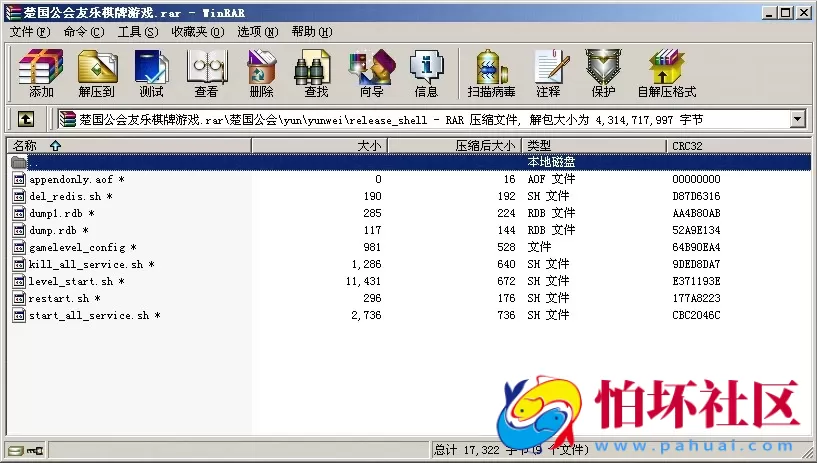Click CRC32 value 9DED8DA7
817x463 pixels.
coord(696,265)
